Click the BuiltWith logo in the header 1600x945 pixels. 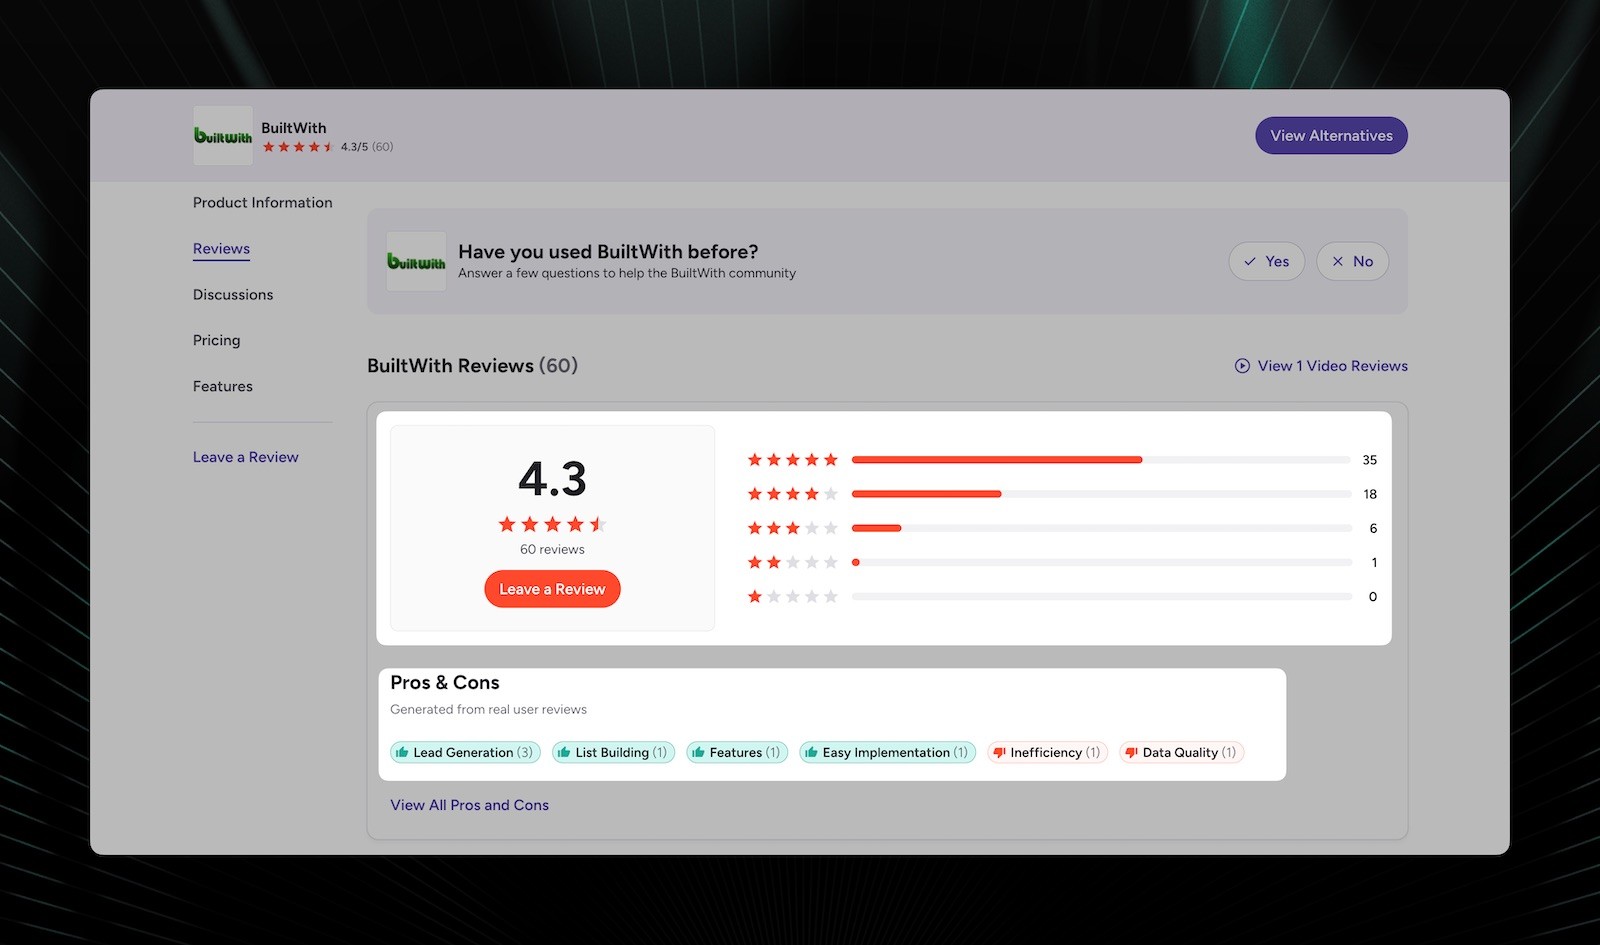coord(222,135)
